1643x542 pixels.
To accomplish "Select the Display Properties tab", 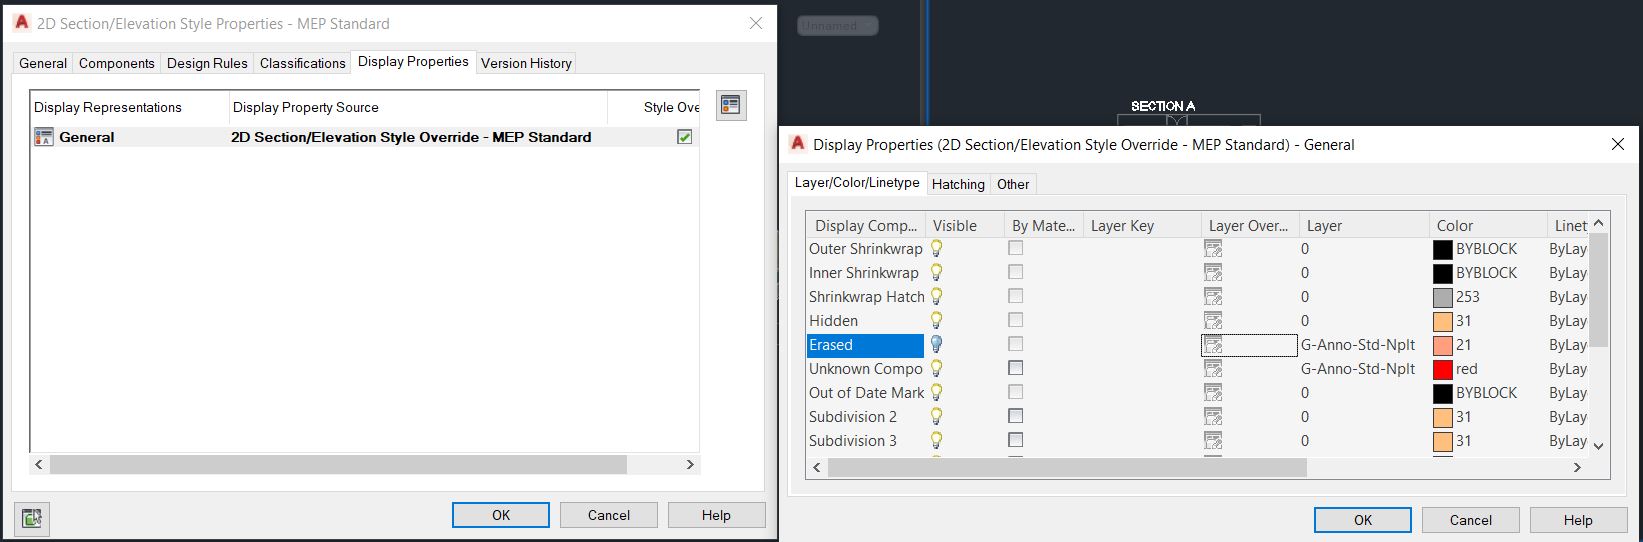I will click(x=413, y=61).
